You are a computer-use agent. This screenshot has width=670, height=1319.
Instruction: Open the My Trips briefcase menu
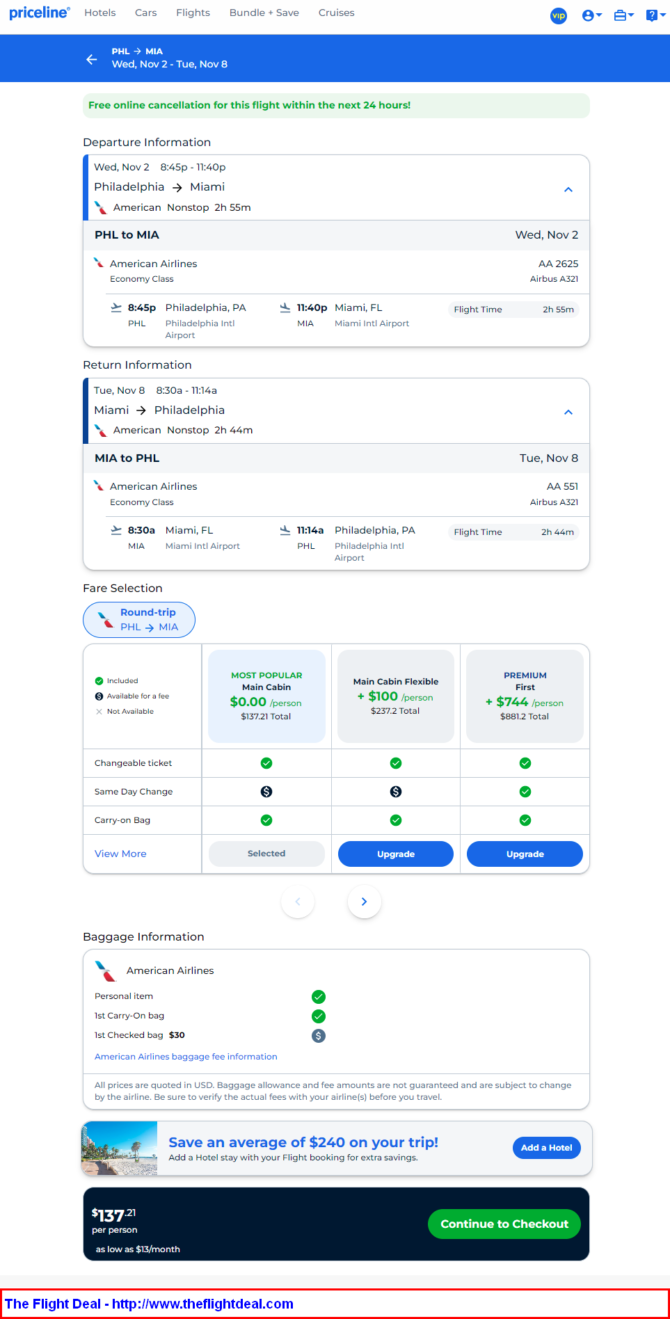[624, 15]
